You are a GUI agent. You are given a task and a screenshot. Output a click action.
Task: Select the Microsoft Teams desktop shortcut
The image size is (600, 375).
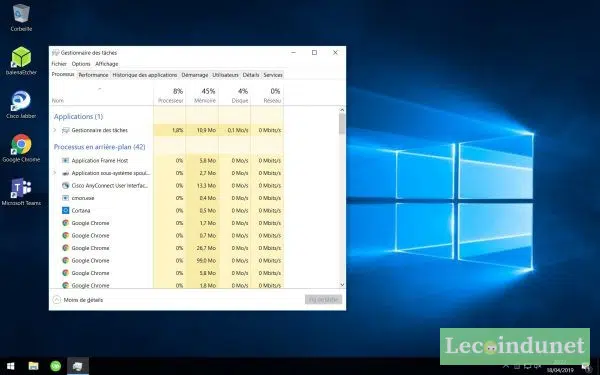pyautogui.click(x=21, y=192)
